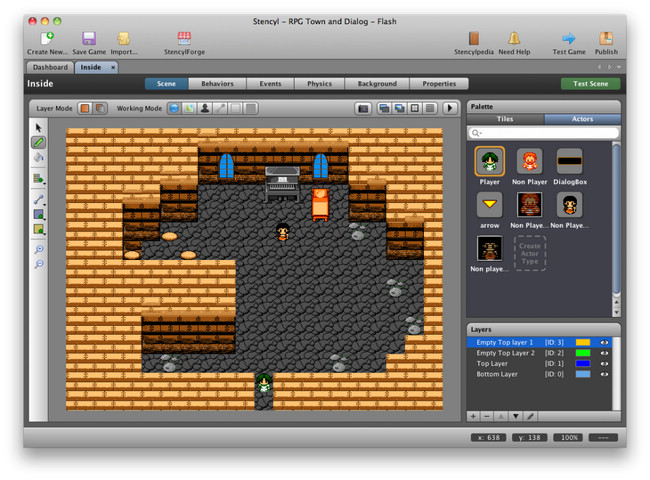The image size is (650, 480).
Task: Show previous tabs with left arrow
Action: pos(599,67)
